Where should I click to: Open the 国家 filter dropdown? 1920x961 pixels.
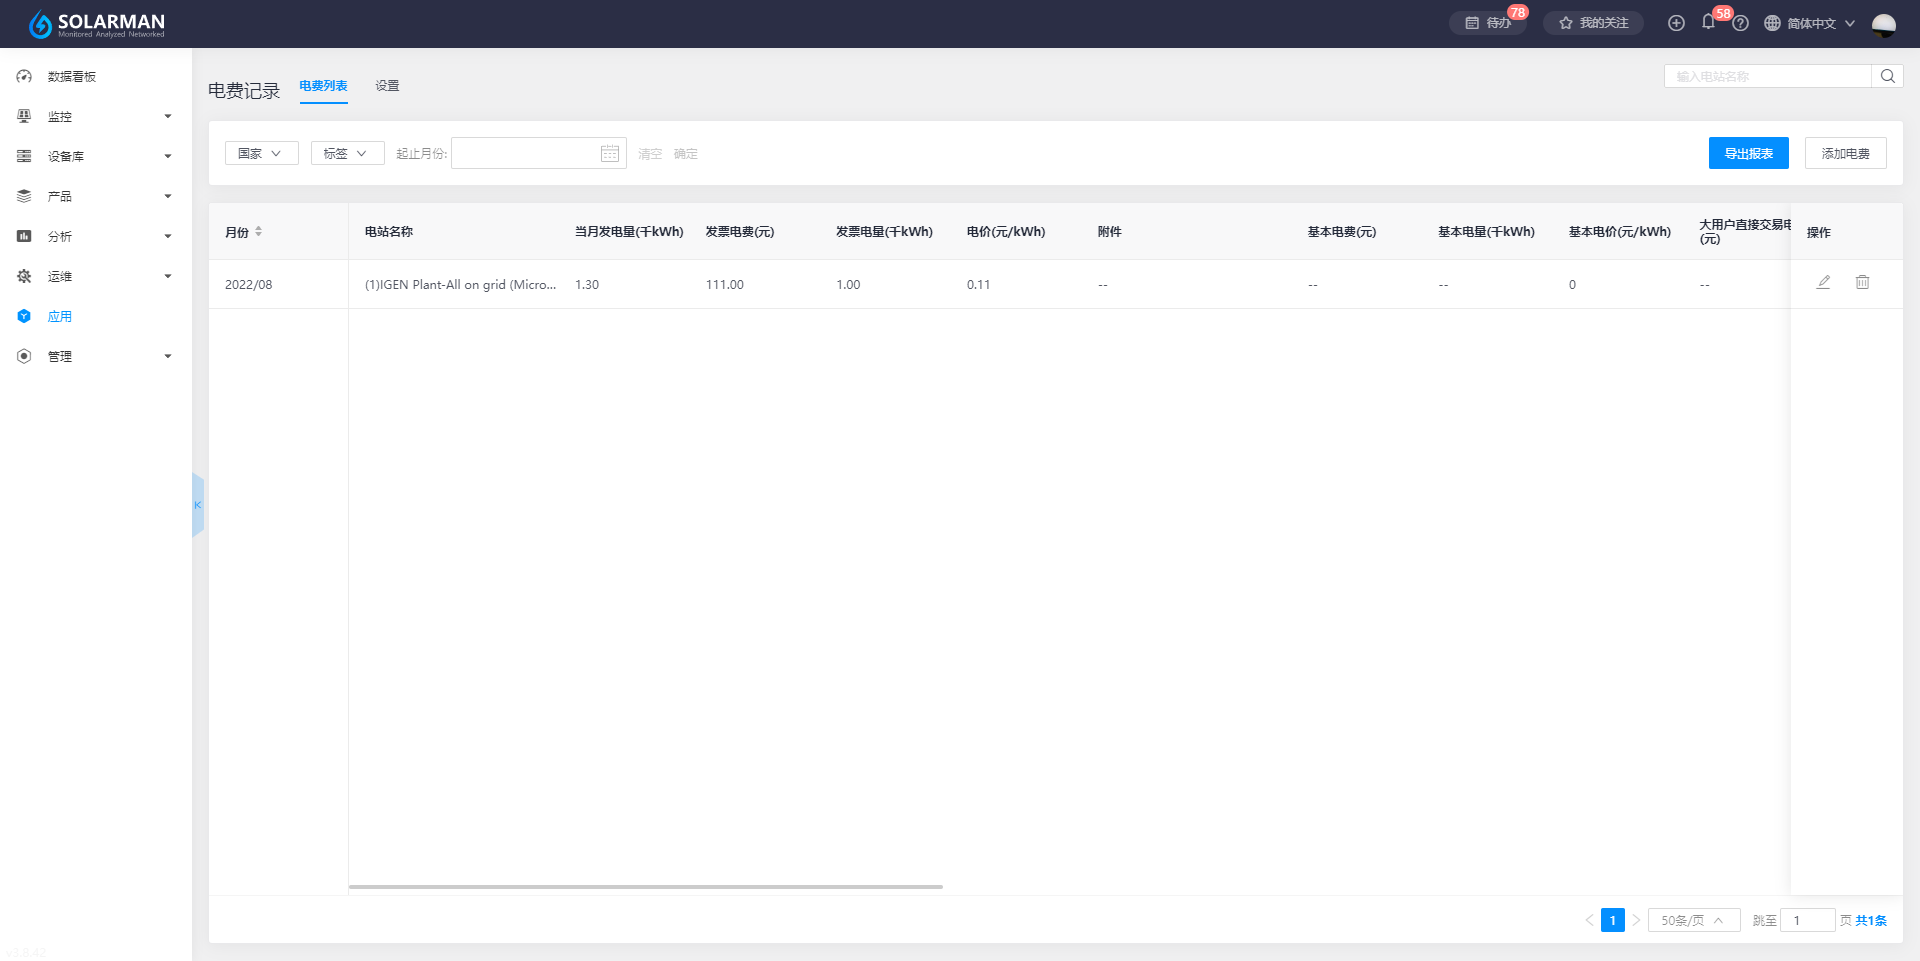coord(261,154)
